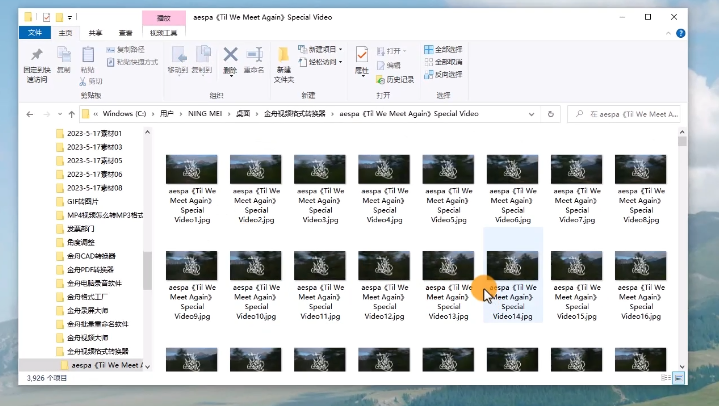
Task: Switch to the Share (共享) ribbon tab
Action: click(95, 33)
